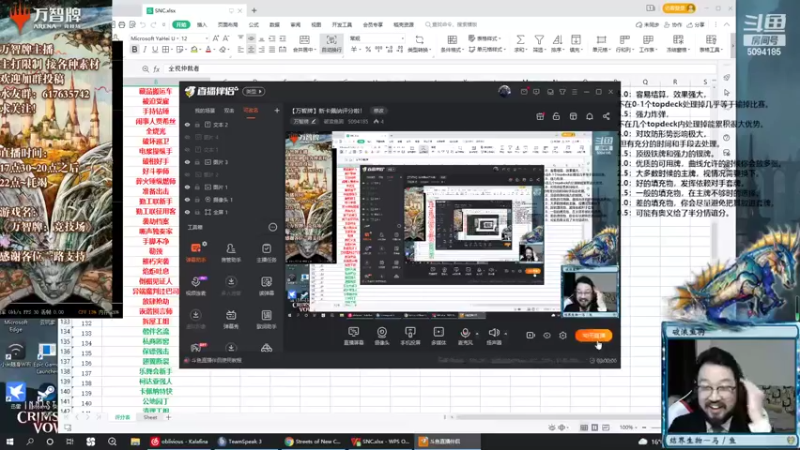Viewport: 800px width, 450px height.
Task: Click the Undo arrow in WPS quick toolbar
Action: pyautogui.click(x=142, y=24)
